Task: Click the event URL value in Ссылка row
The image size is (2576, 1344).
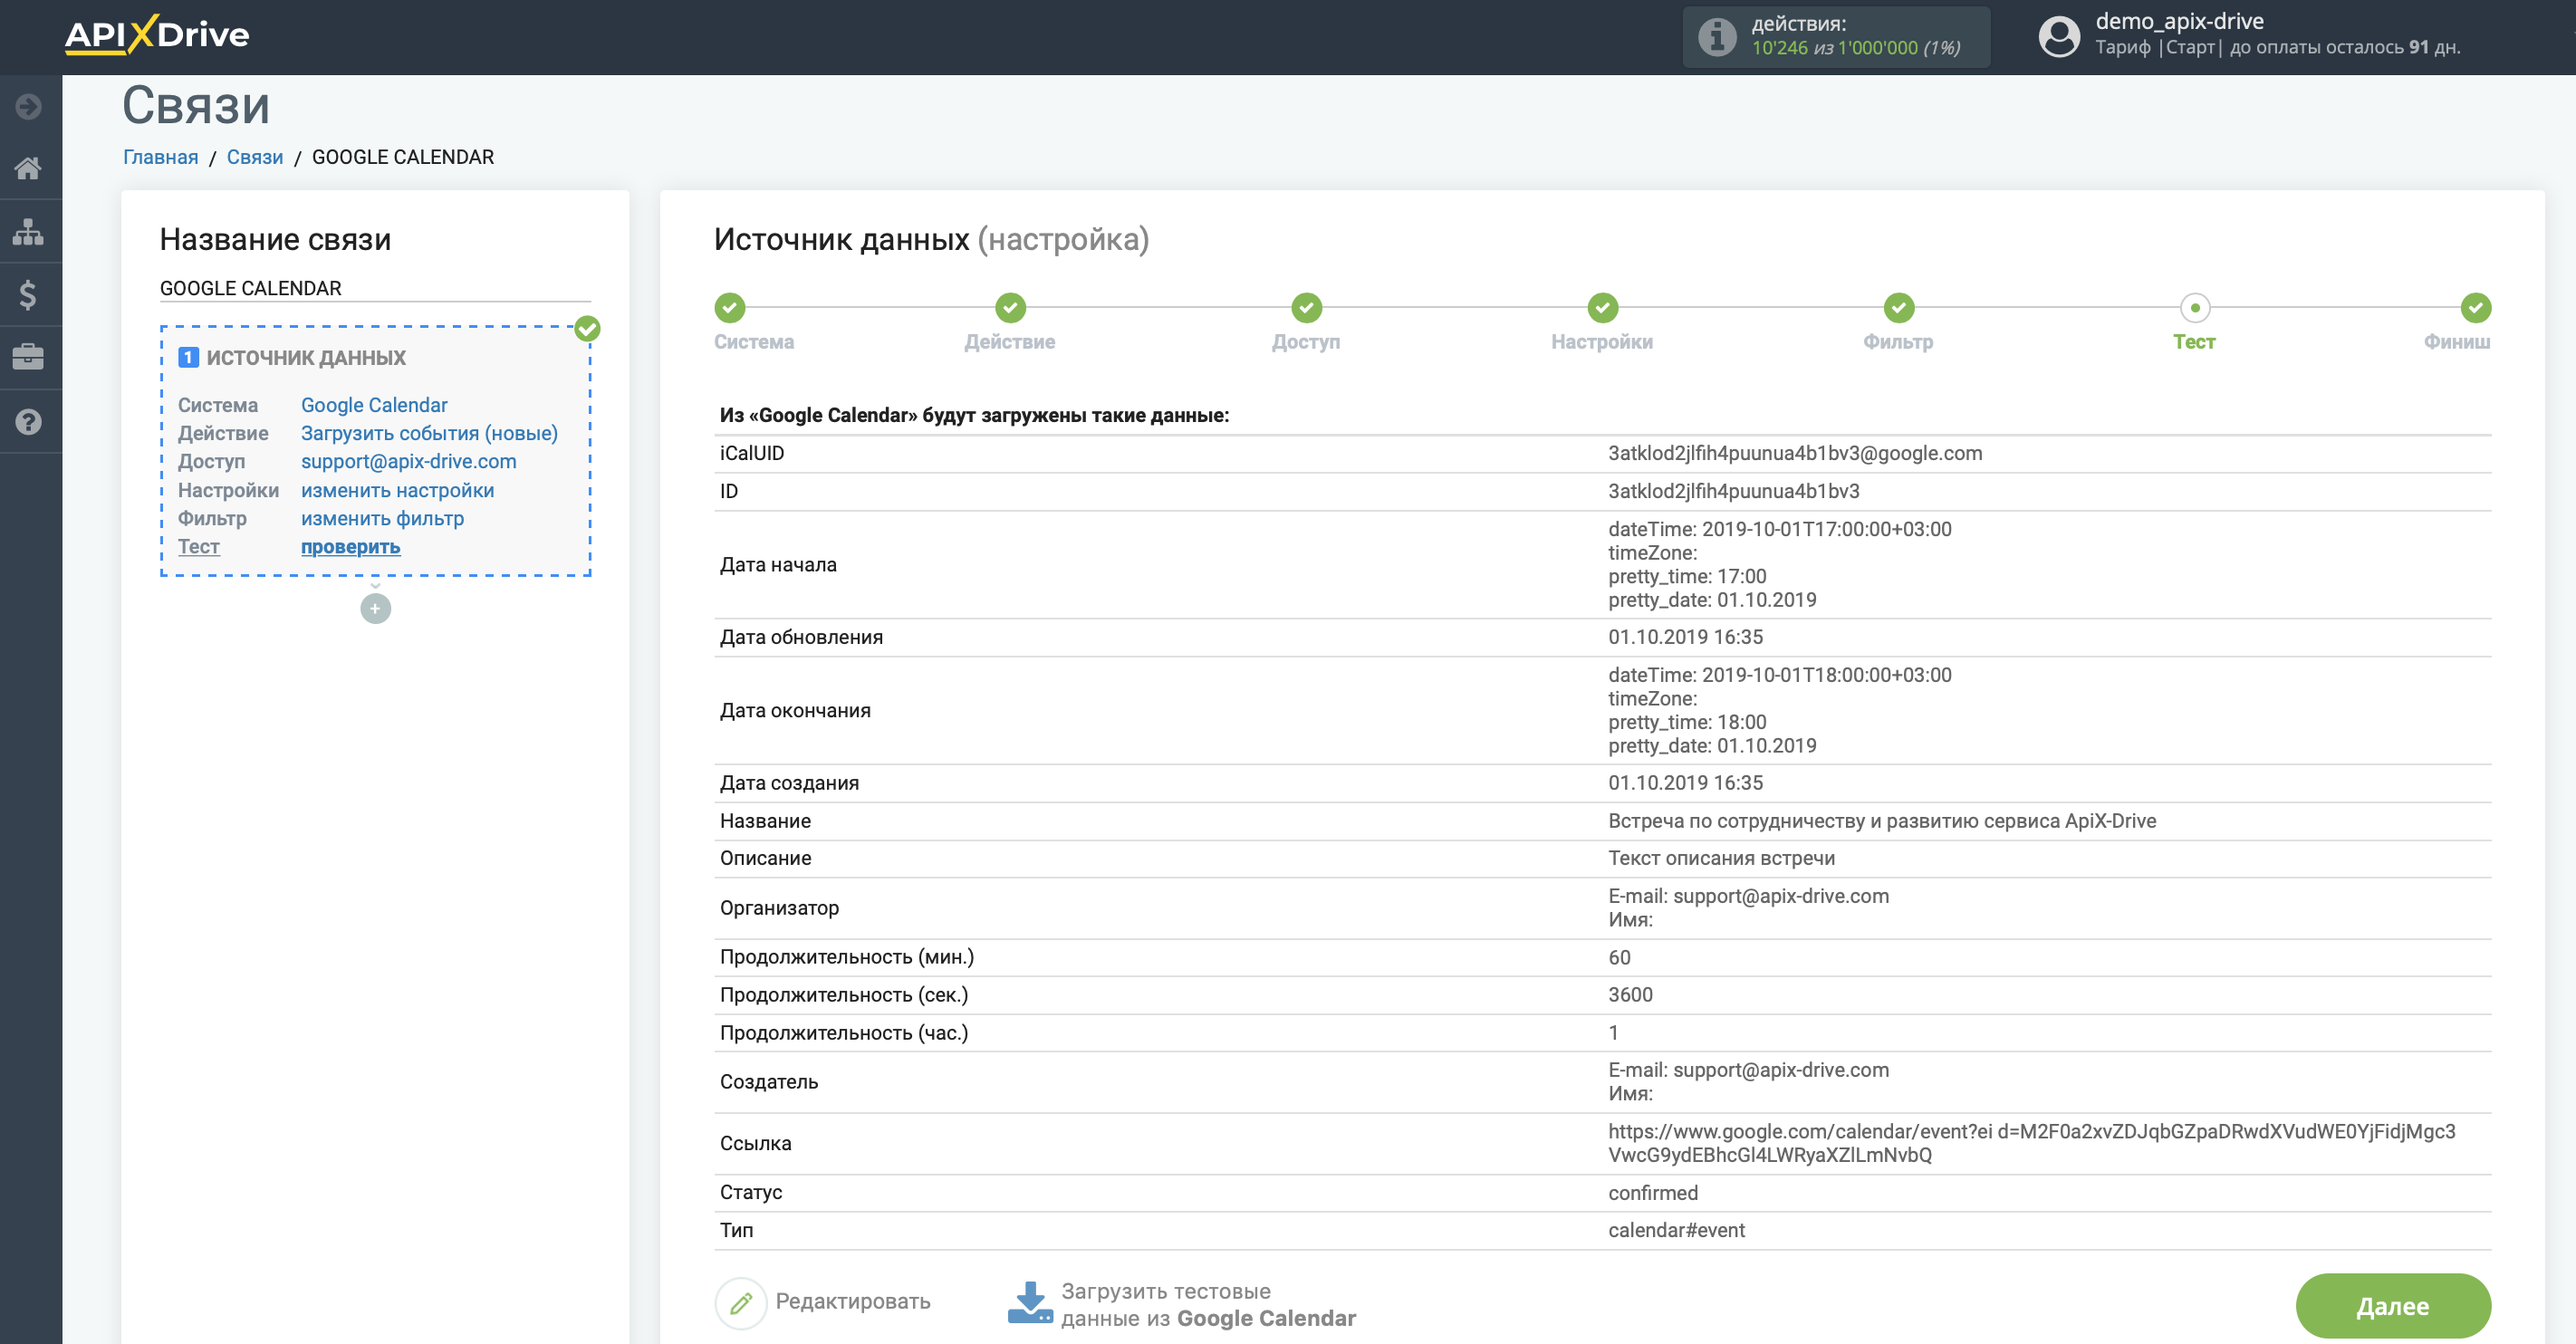Action: (x=2031, y=1143)
